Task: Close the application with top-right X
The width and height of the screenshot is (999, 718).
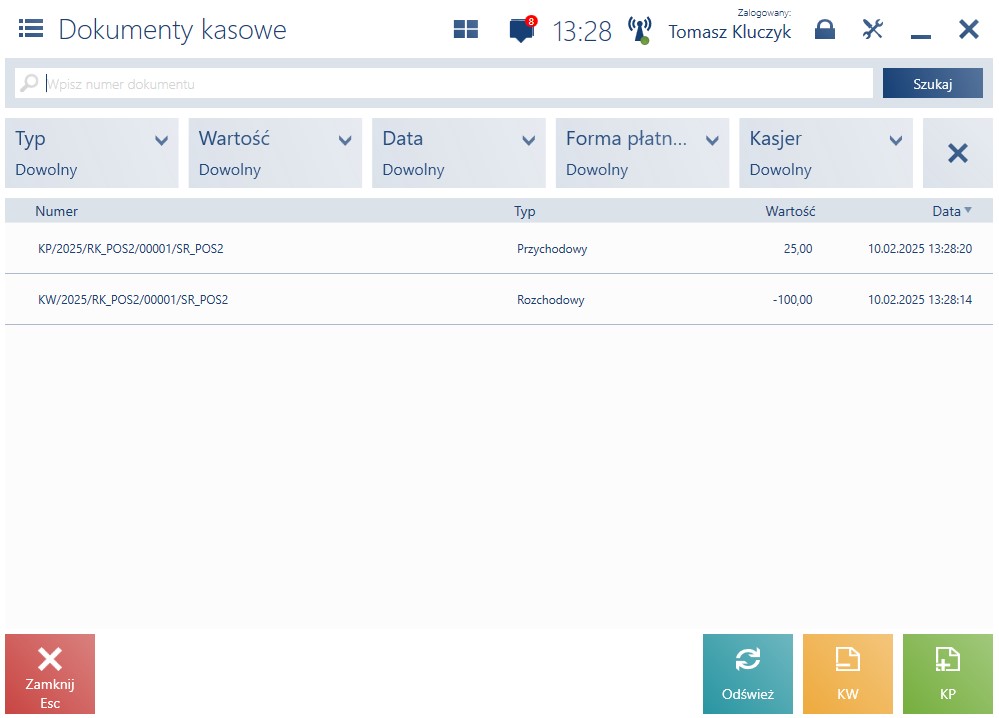Action: tap(968, 29)
